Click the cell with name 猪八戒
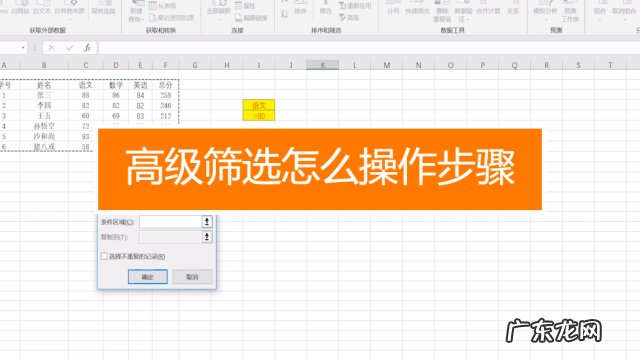 tap(44, 147)
